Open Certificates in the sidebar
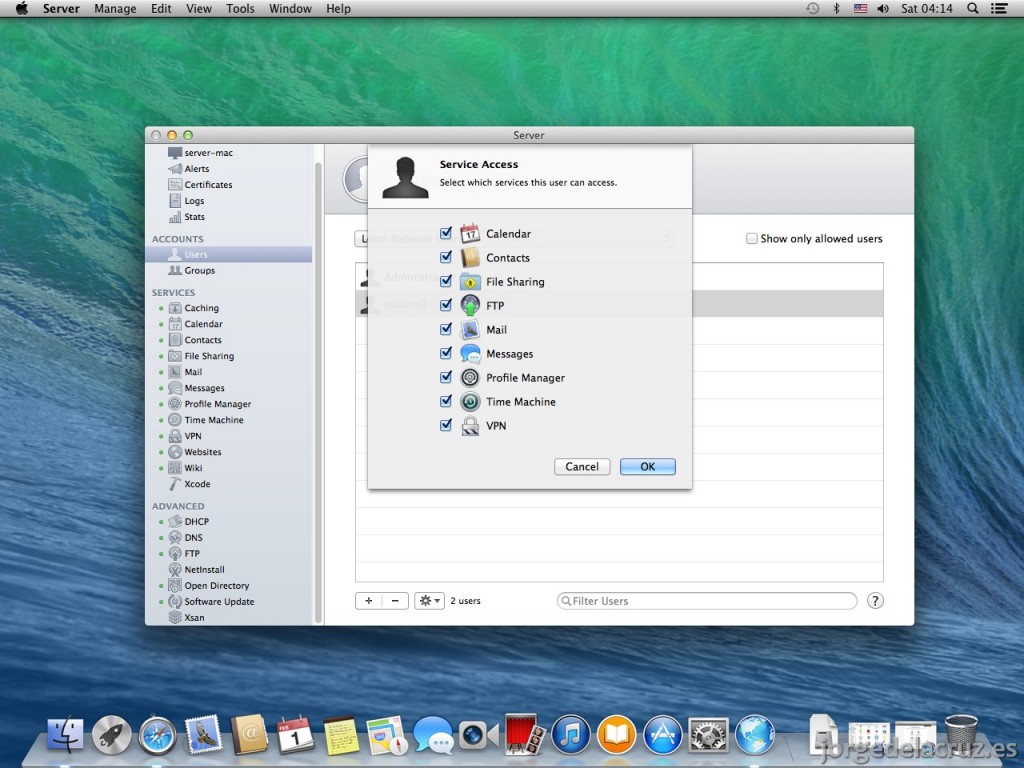The image size is (1024, 768). pyautogui.click(x=200, y=185)
